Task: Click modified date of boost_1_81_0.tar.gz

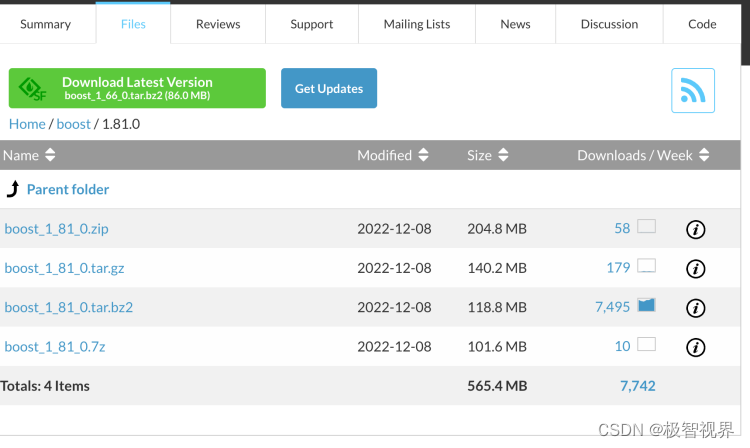Action: pos(394,268)
